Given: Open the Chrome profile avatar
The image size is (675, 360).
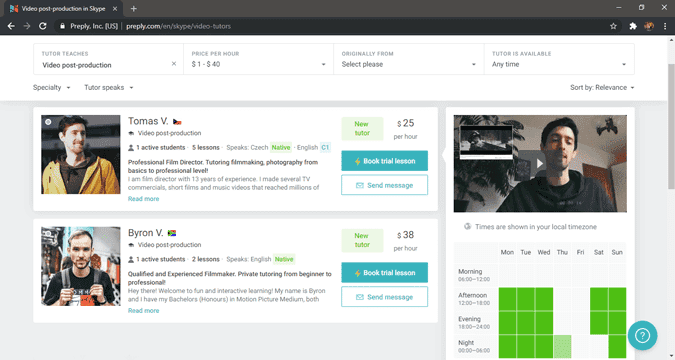Looking at the screenshot, I should 649,26.
